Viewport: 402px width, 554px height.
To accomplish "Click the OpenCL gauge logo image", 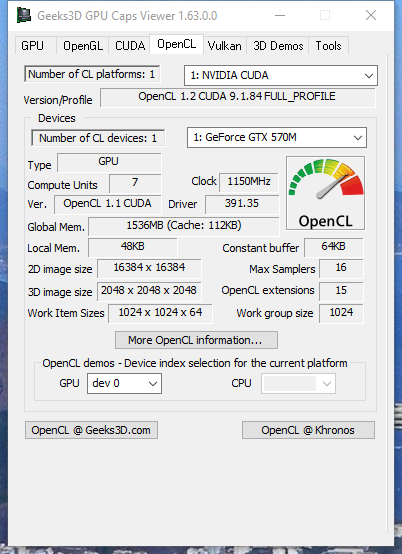I will coord(325,193).
